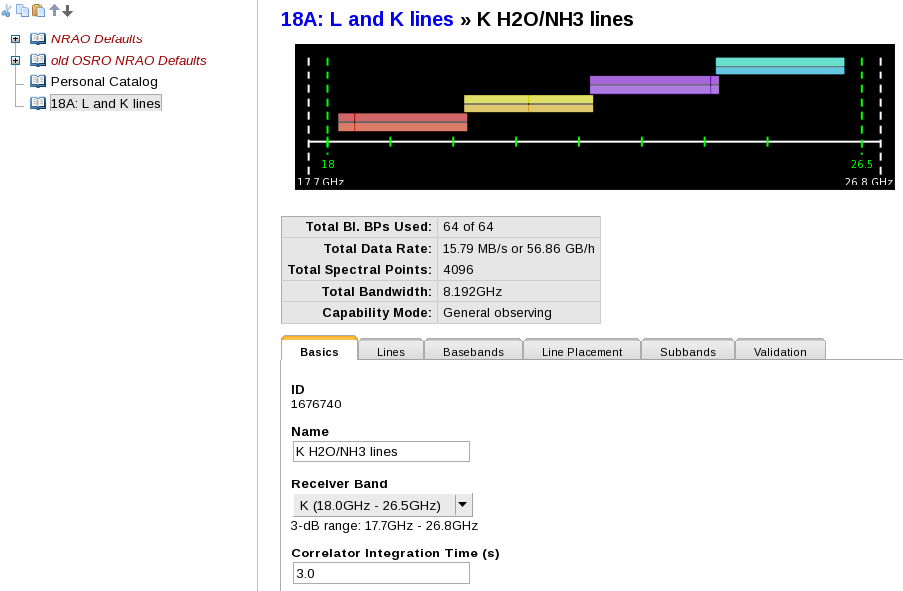Viewport: 903px width, 591px height.
Task: Expand the NRAO Defaults tree node
Action: pyautogui.click(x=15, y=39)
